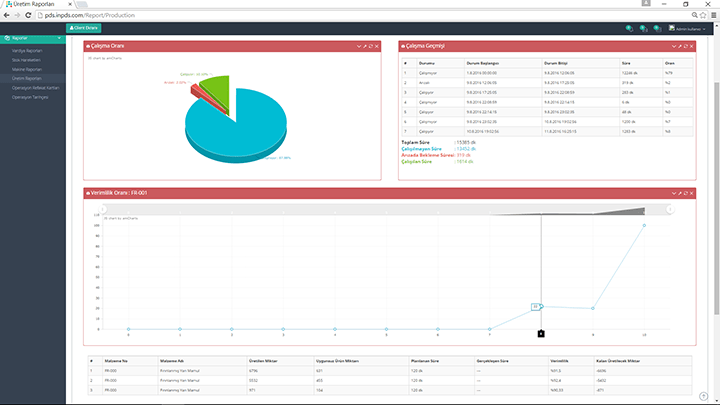Open settings wrench on Çalışma Geçmişi panel

[680, 46]
